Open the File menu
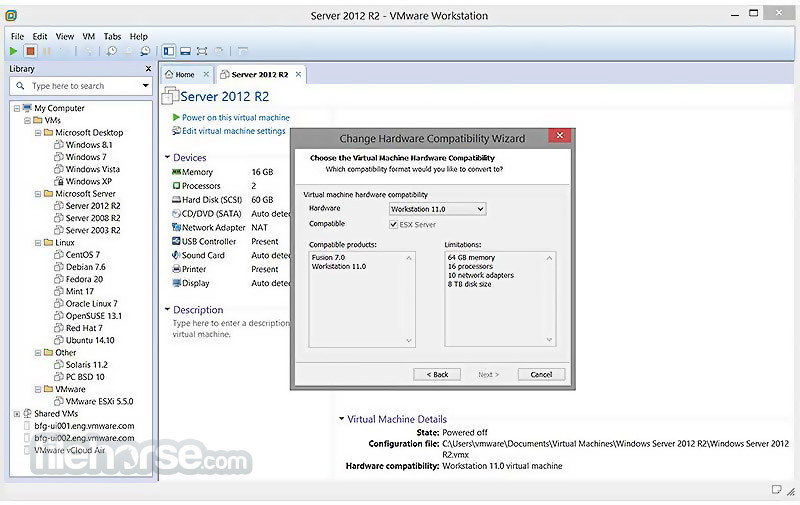The height and width of the screenshot is (505, 800). click(x=17, y=36)
